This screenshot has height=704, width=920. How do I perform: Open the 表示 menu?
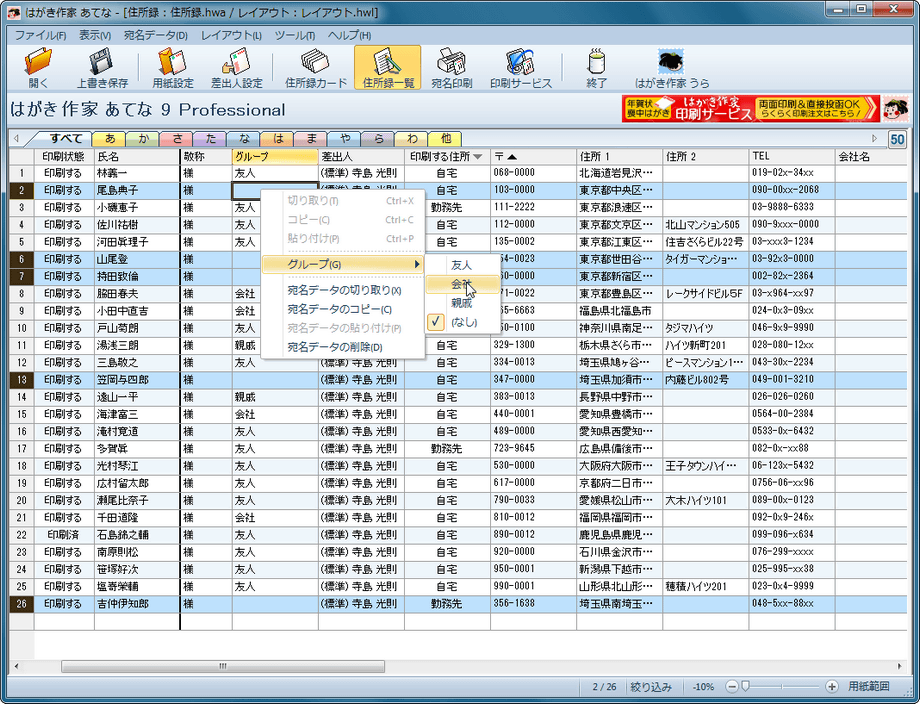[94, 35]
